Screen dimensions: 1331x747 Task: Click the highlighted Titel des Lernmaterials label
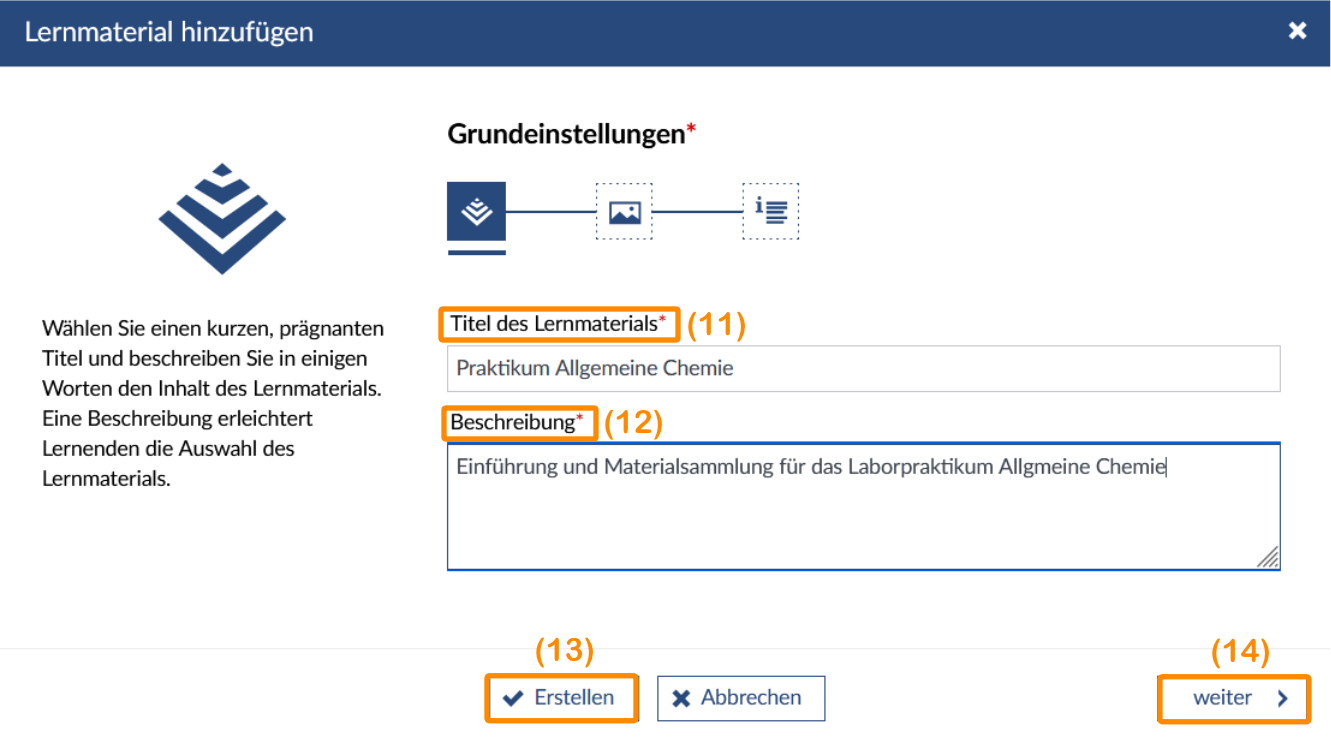[558, 324]
